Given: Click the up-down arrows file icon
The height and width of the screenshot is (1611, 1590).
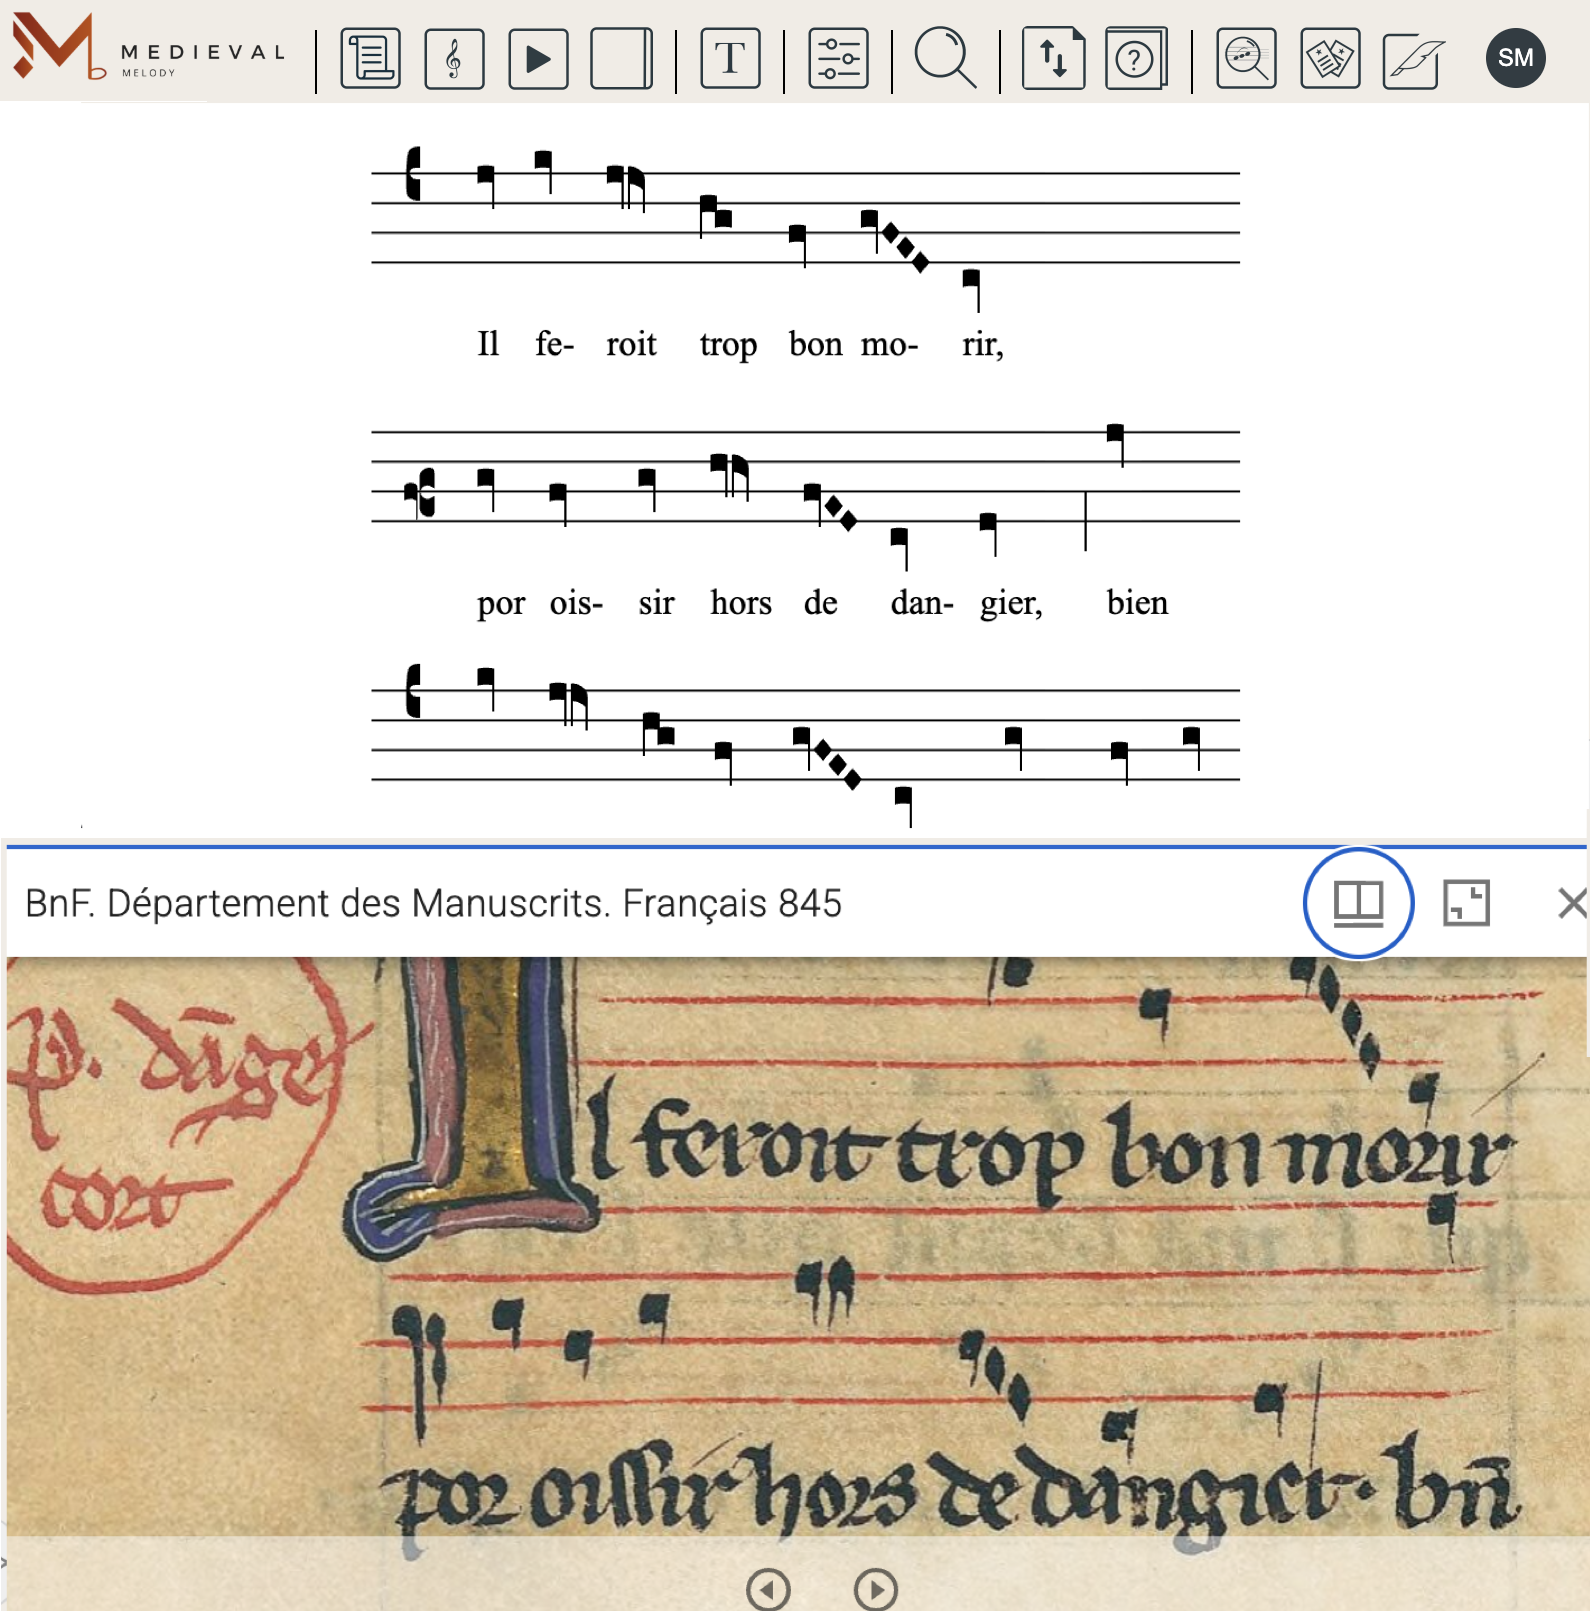Looking at the screenshot, I should tap(1053, 59).
